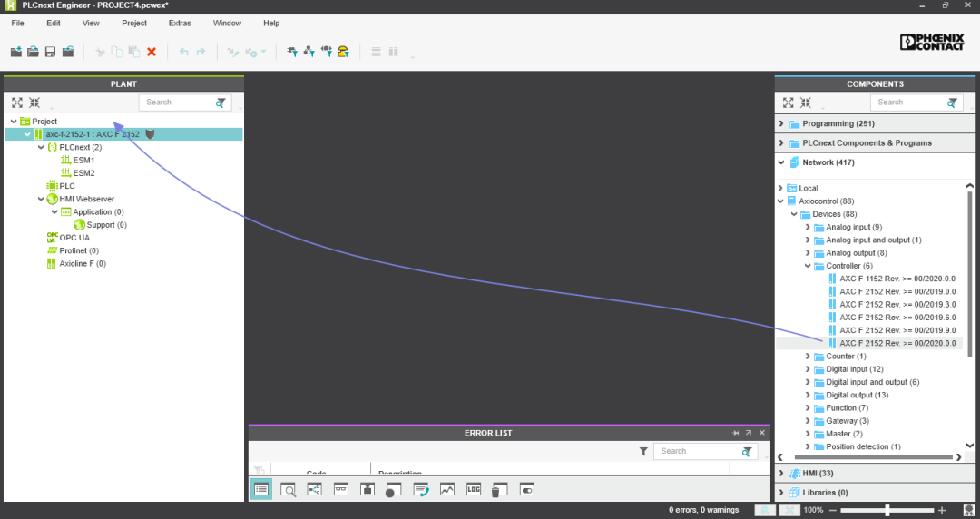Select the OPC UA tree item
The image size is (980, 519).
click(74, 238)
